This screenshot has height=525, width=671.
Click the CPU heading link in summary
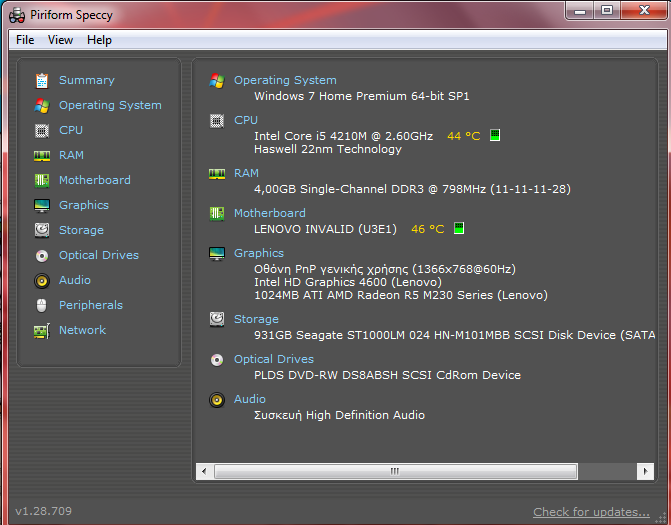click(246, 120)
